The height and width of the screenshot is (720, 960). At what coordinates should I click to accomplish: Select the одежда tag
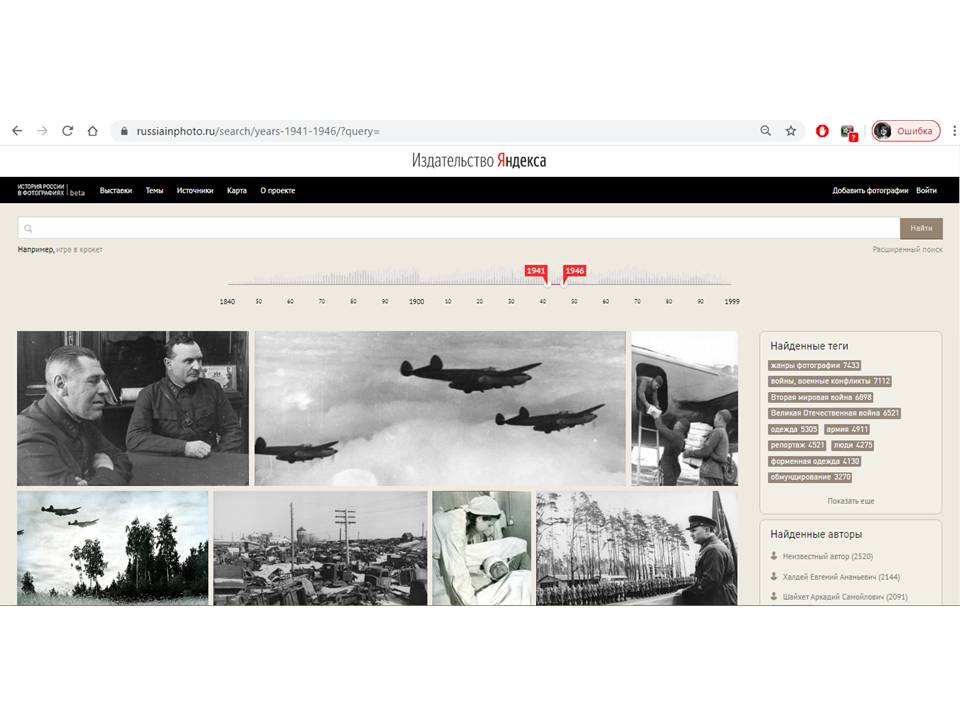click(793, 429)
